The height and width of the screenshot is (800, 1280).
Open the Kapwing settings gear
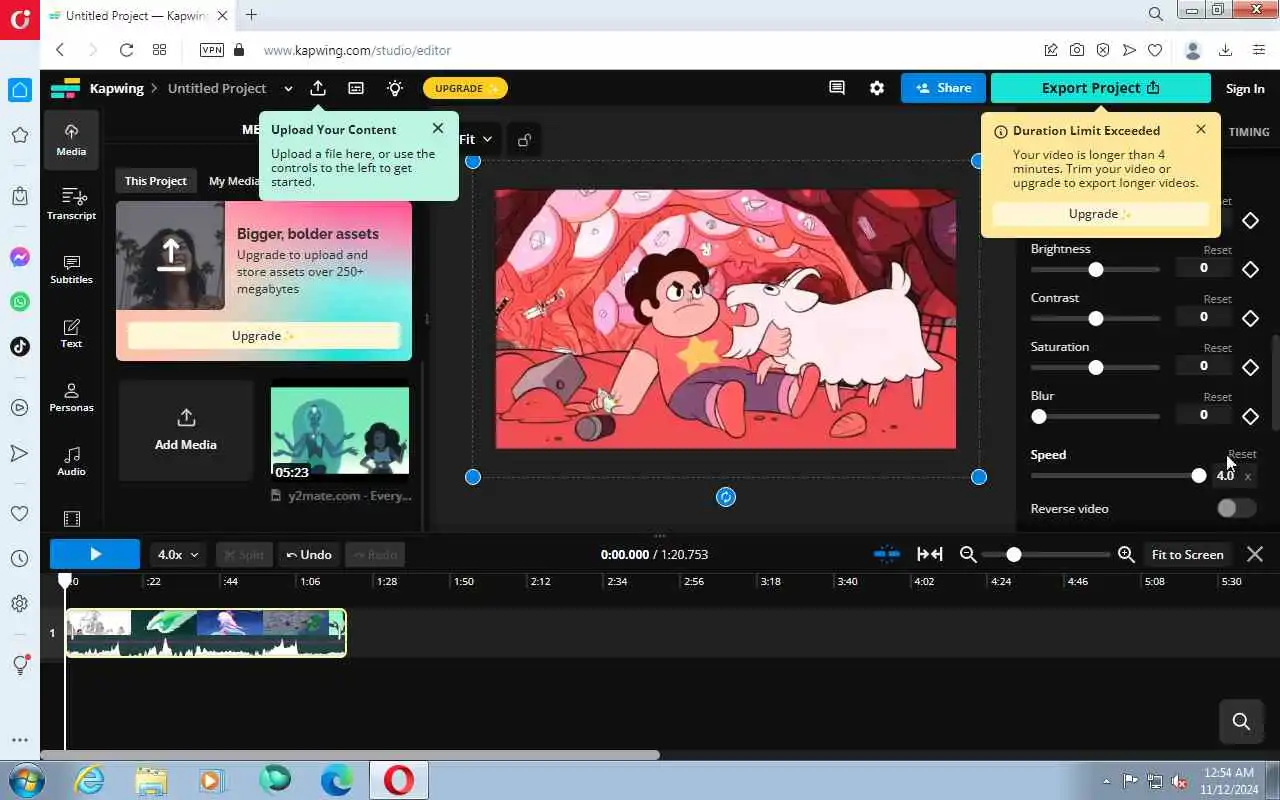click(877, 88)
